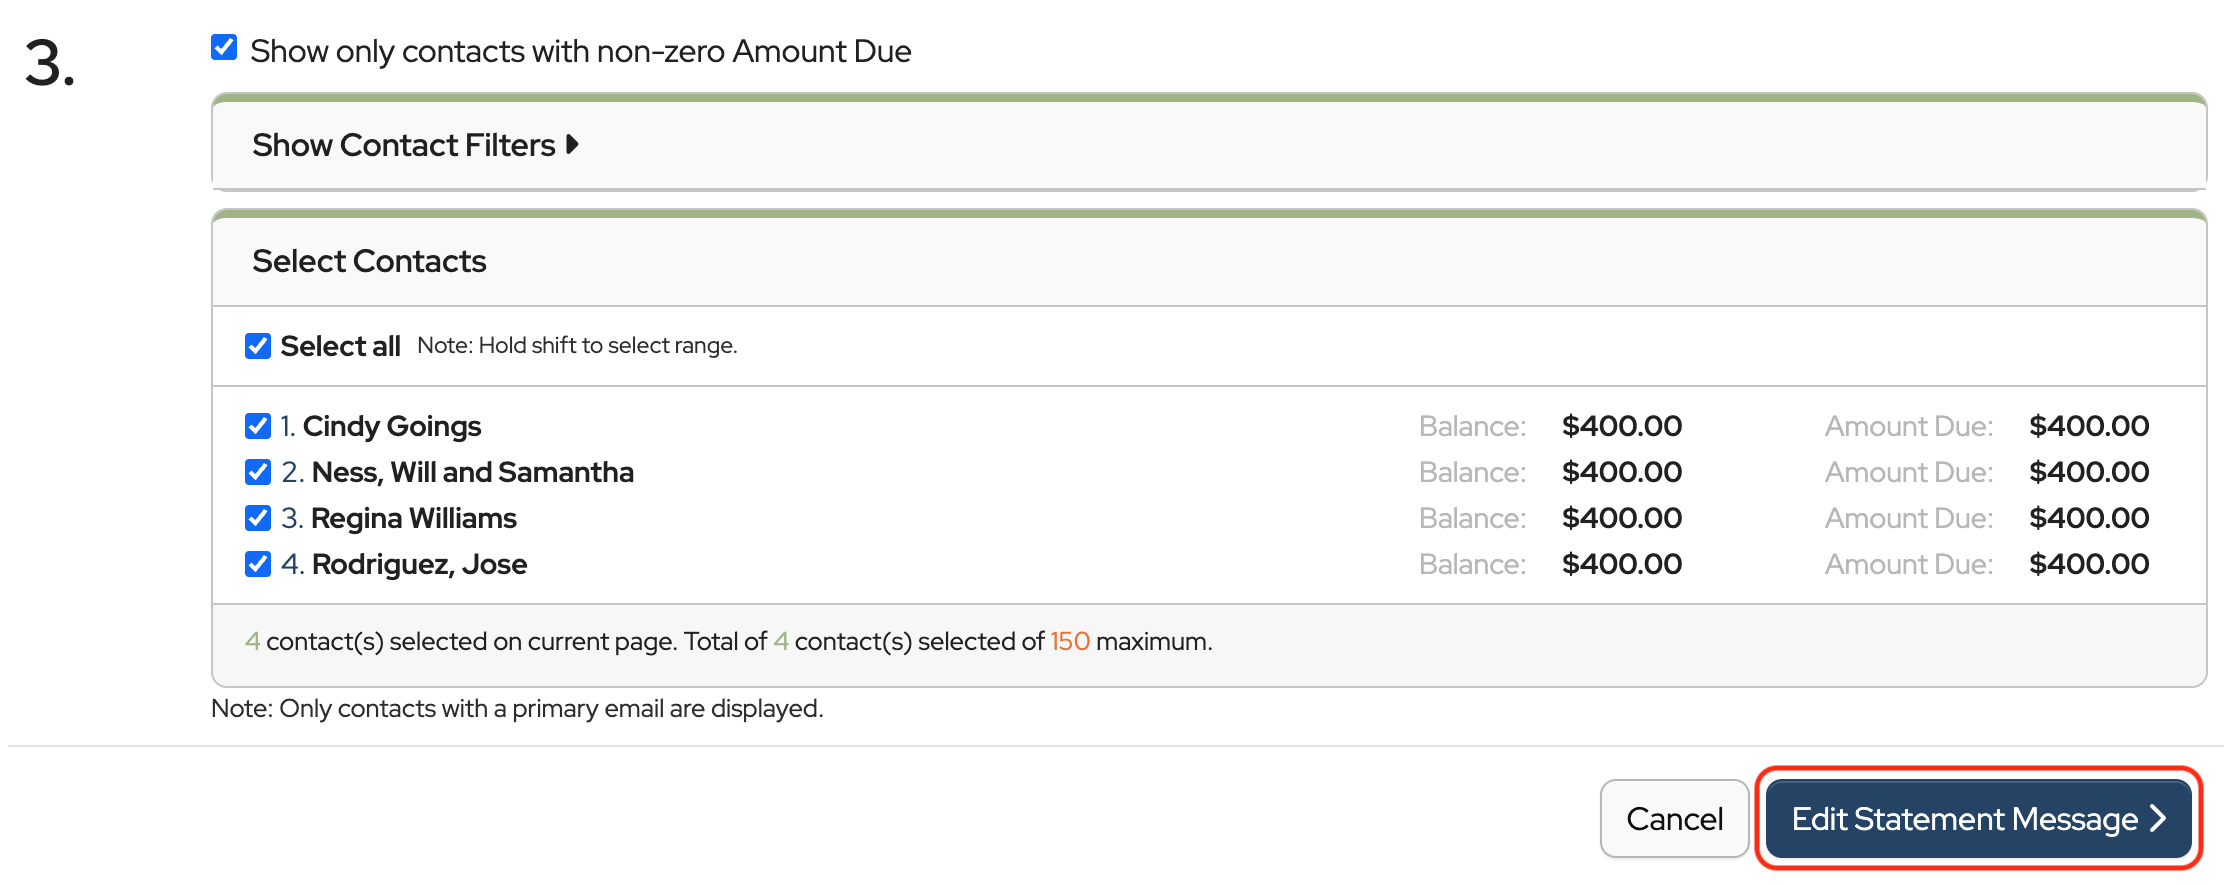Click the chevron on Edit Statement Message

[2160, 819]
